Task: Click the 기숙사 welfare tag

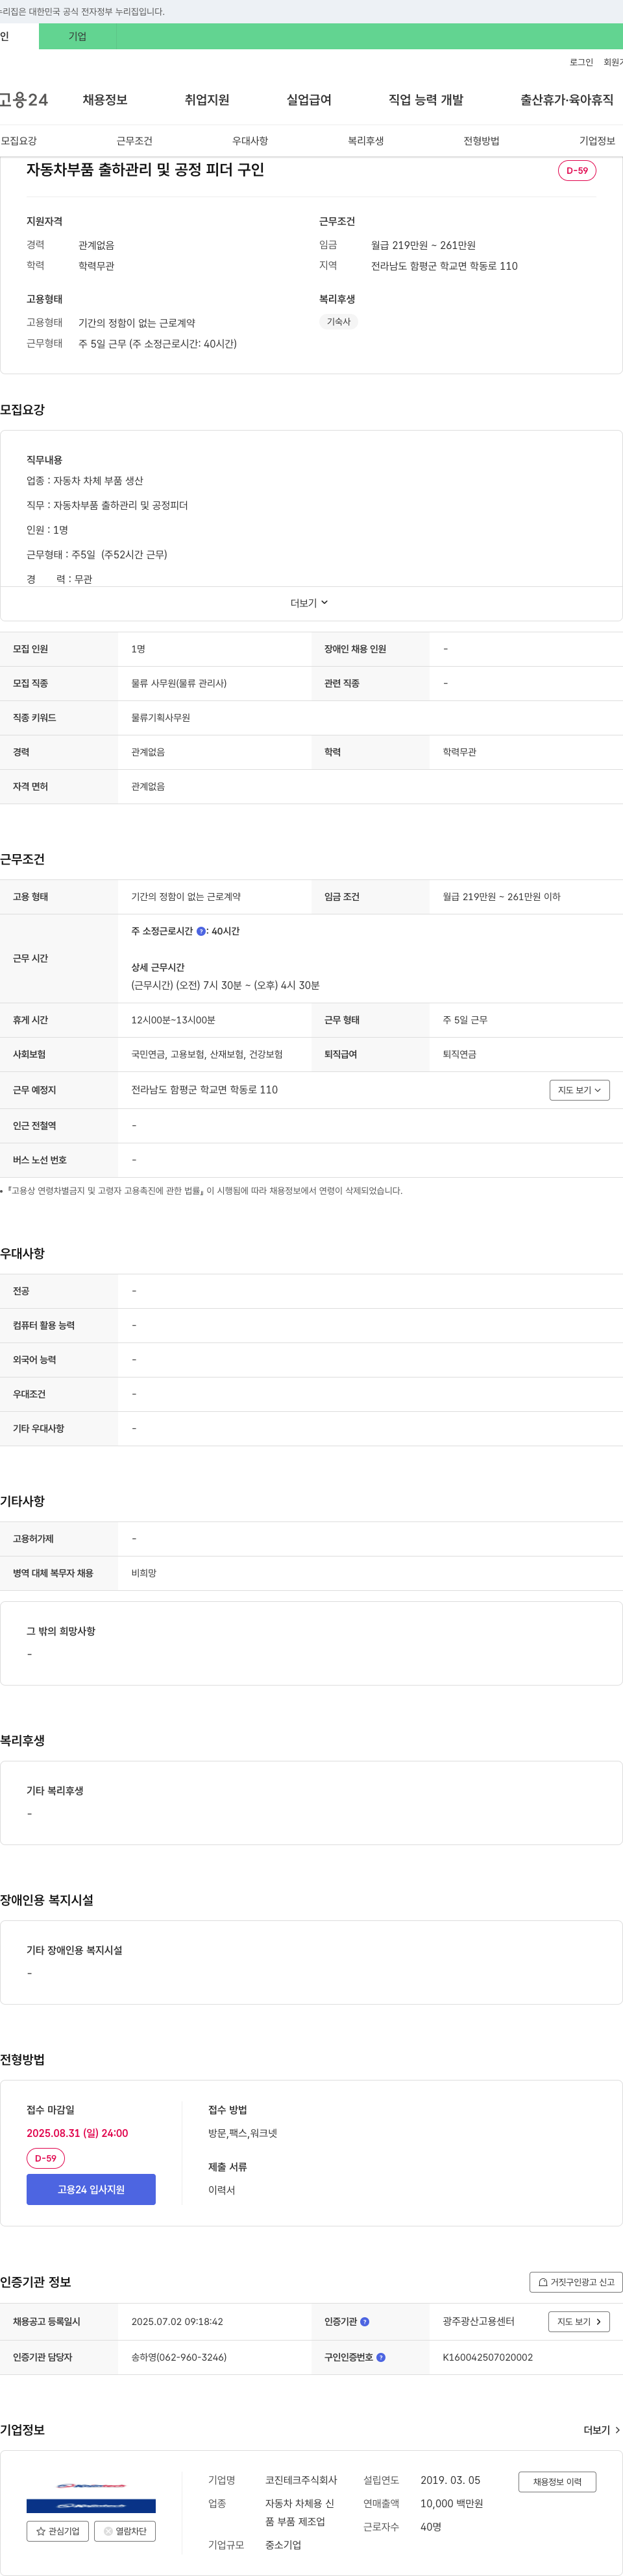Action: click(x=339, y=322)
